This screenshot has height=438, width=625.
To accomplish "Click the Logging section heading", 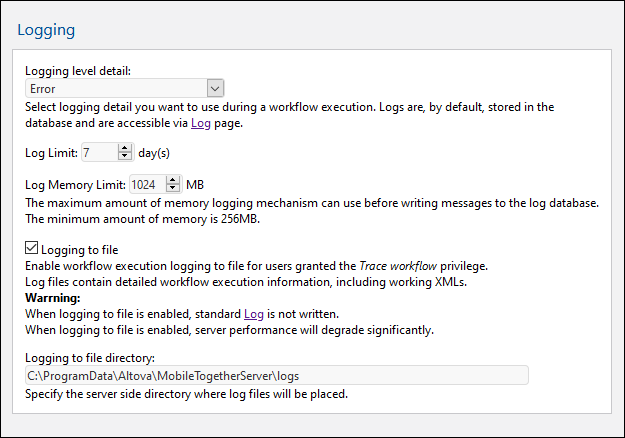I will [46, 30].
